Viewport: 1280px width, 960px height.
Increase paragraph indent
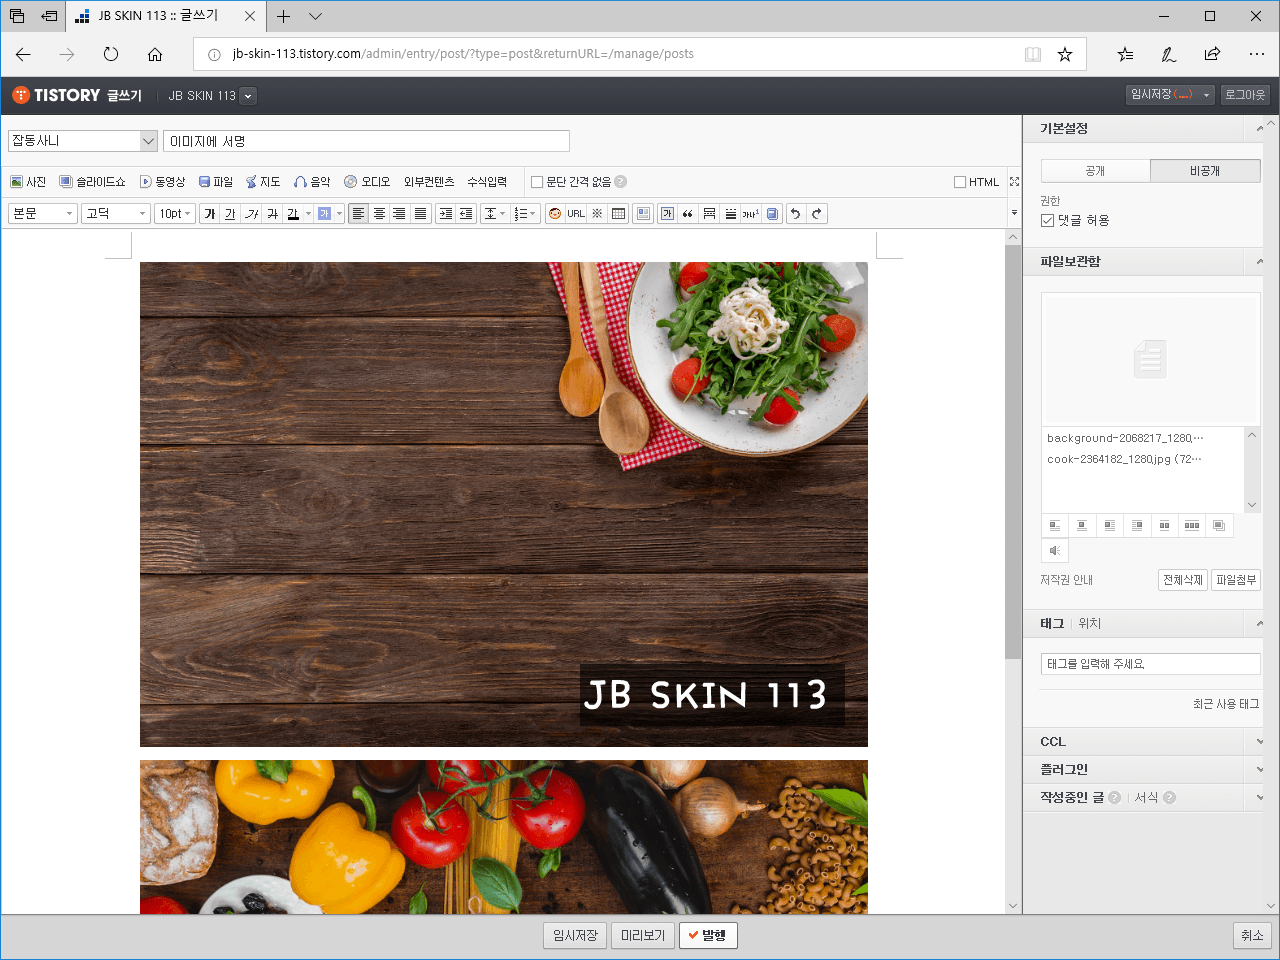pos(446,214)
